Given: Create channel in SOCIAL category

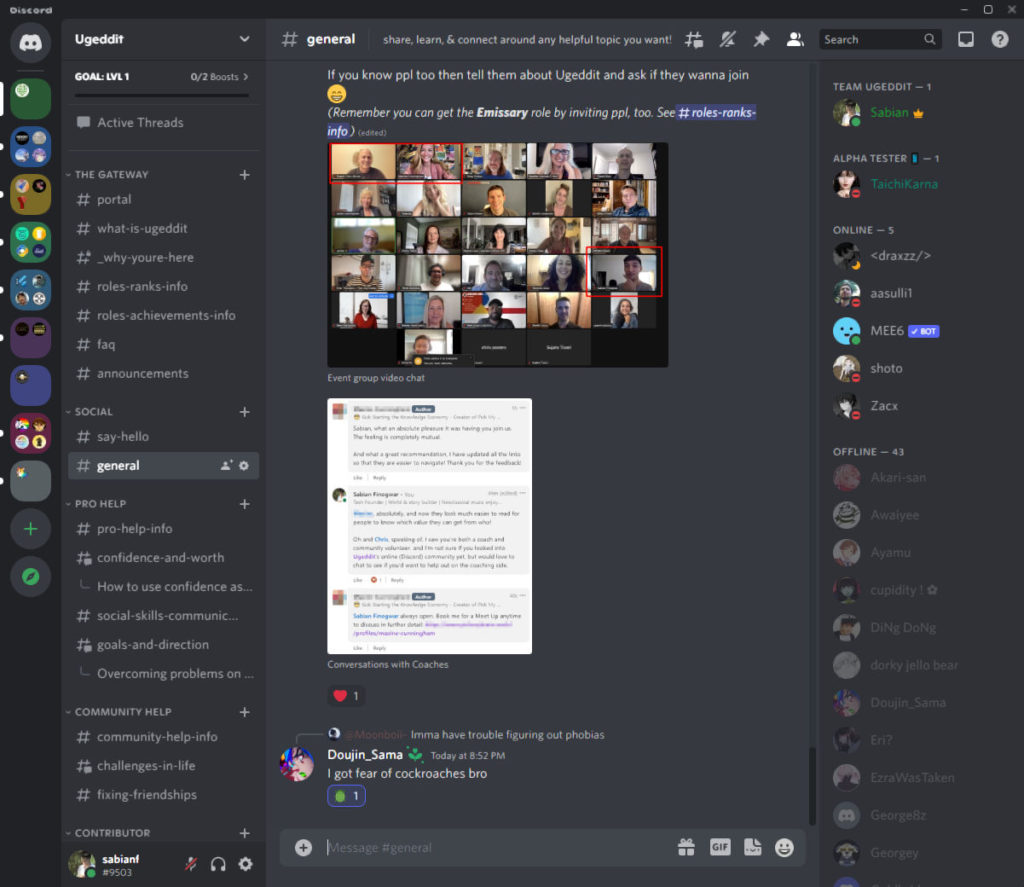Looking at the screenshot, I should click(x=244, y=411).
